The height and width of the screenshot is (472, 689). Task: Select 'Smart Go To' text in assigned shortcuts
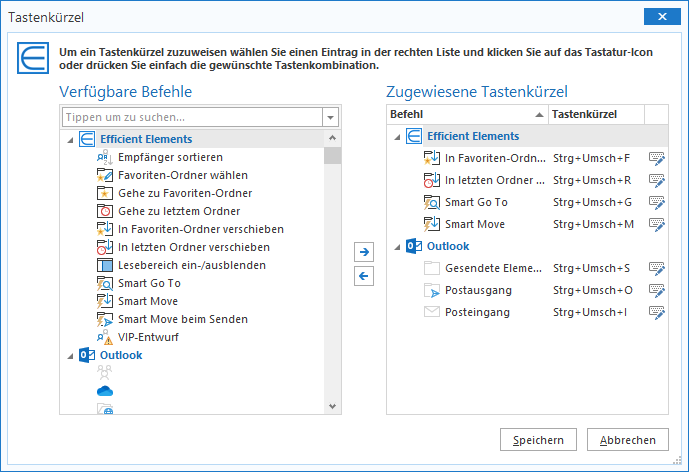coord(476,202)
